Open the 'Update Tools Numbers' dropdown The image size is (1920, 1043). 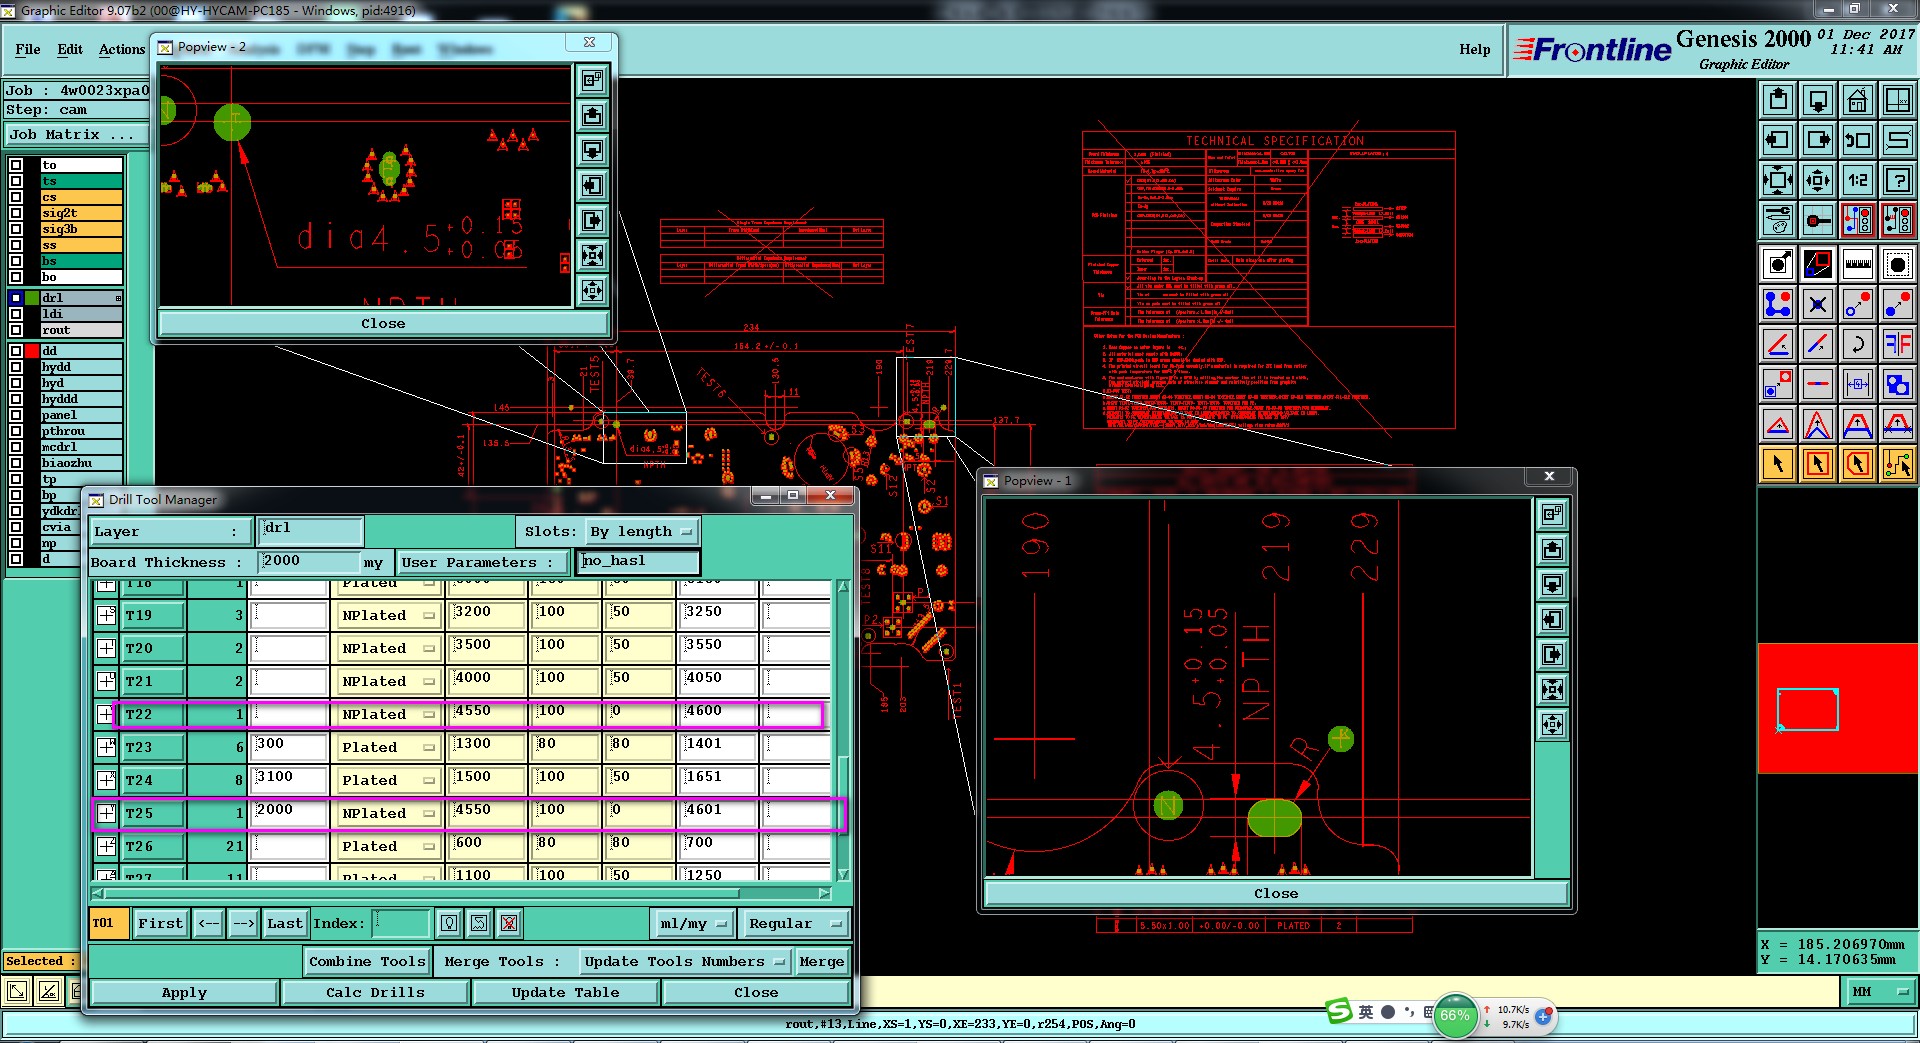pos(685,962)
